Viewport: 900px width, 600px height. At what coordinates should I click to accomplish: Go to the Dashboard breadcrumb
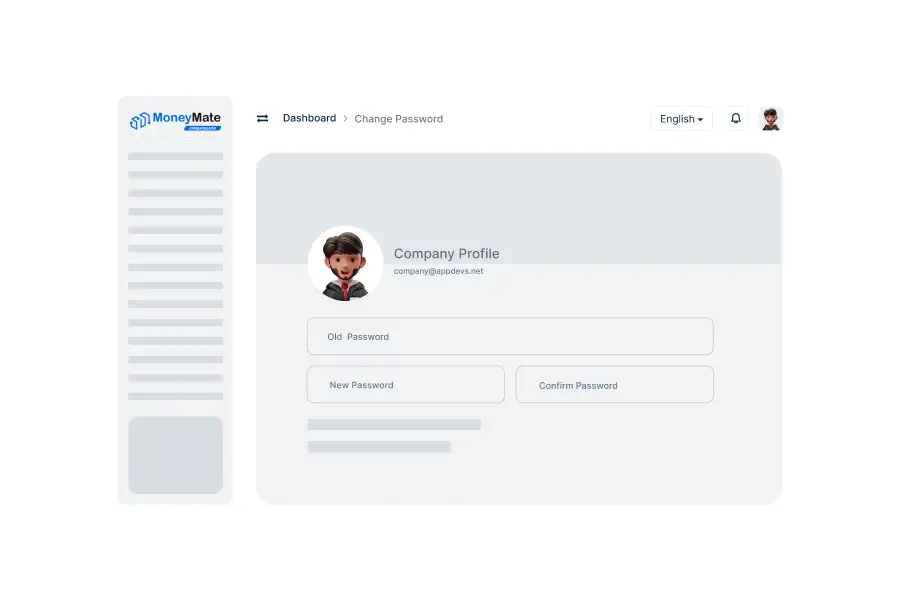(x=309, y=118)
